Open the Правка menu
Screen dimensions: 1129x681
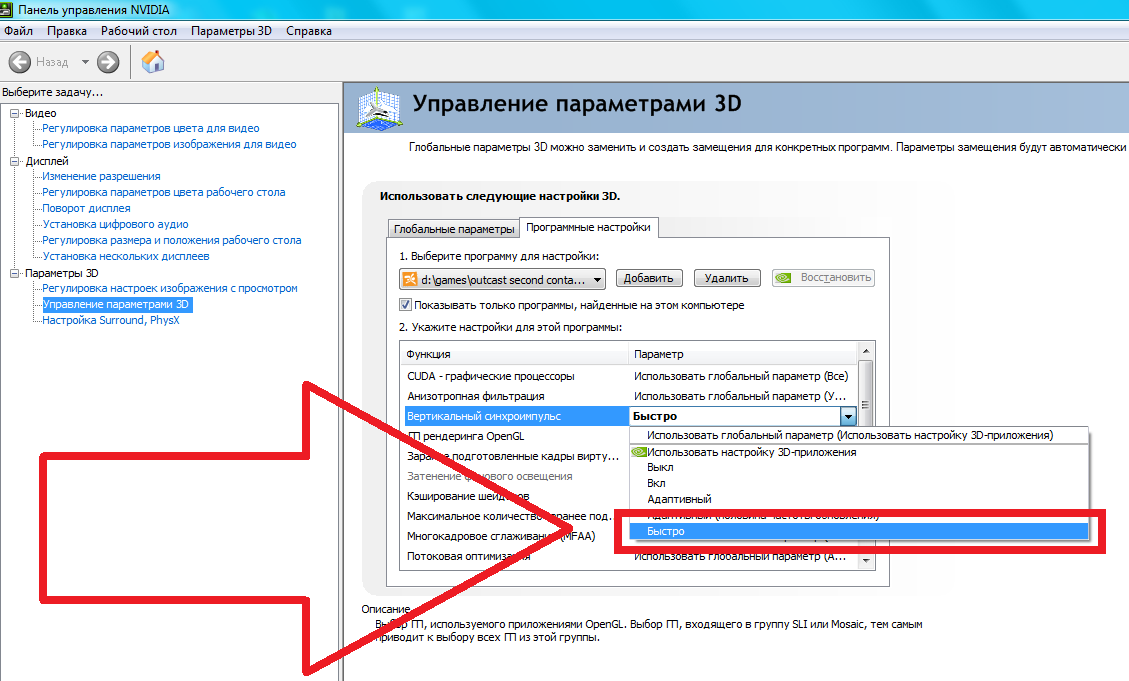pyautogui.click(x=67, y=31)
